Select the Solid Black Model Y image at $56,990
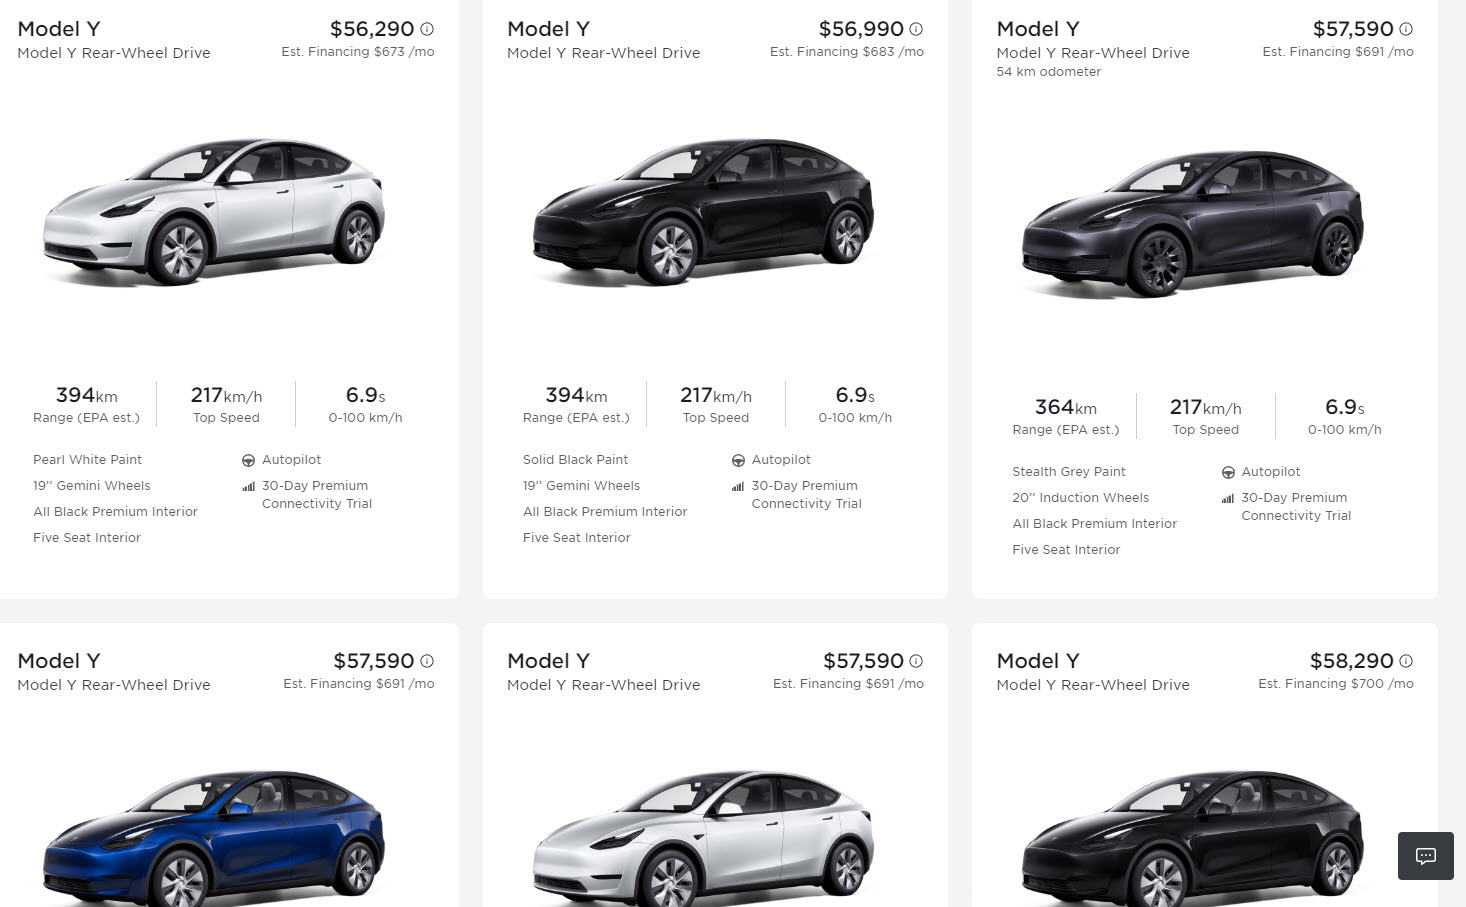The height and width of the screenshot is (907, 1466). pos(703,211)
